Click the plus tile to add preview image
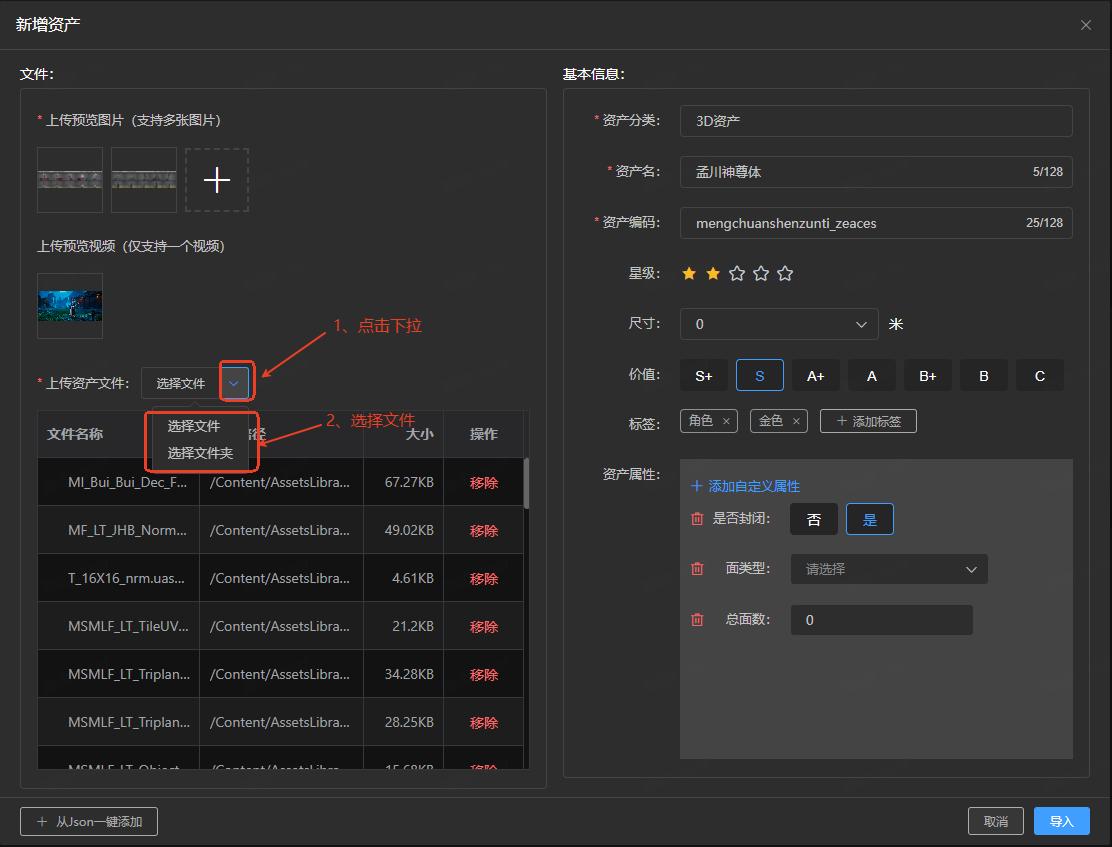 pyautogui.click(x=217, y=180)
